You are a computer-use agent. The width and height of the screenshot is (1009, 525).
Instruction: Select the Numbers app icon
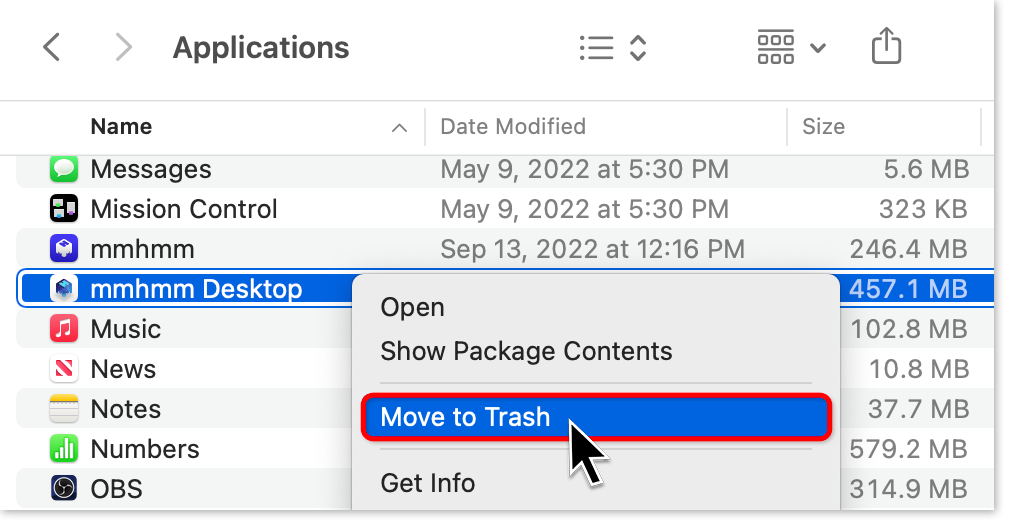pyautogui.click(x=64, y=448)
